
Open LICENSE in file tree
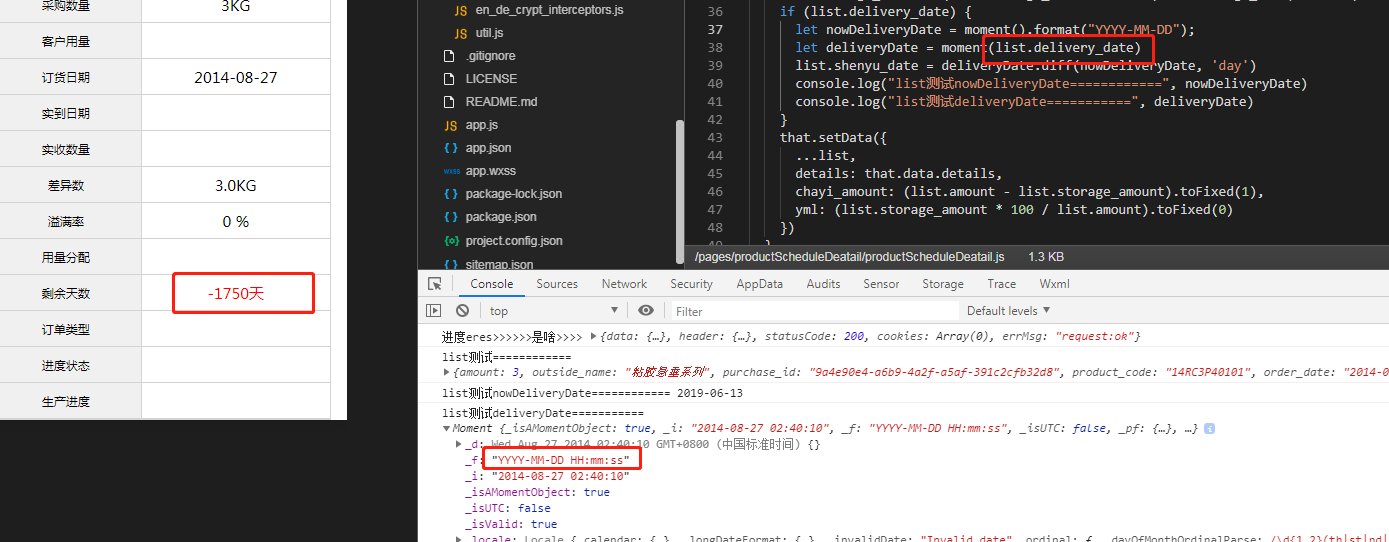tap(491, 79)
